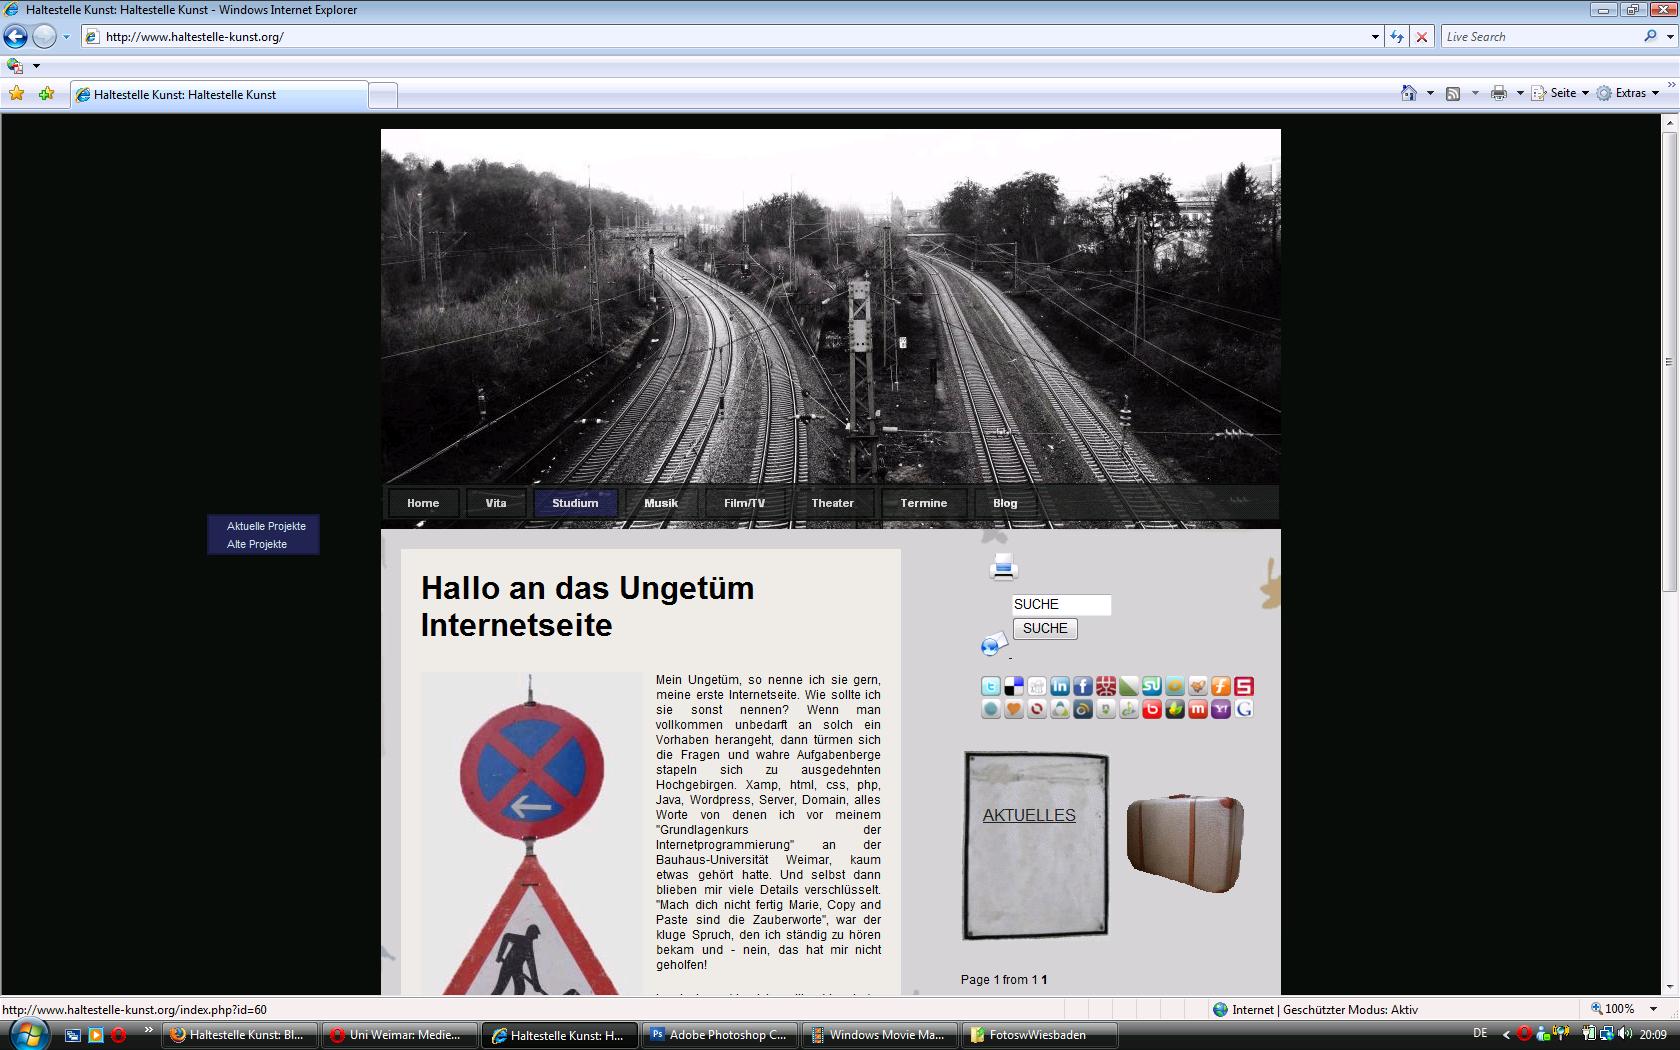Click the LinkedIn share icon

[1060, 686]
